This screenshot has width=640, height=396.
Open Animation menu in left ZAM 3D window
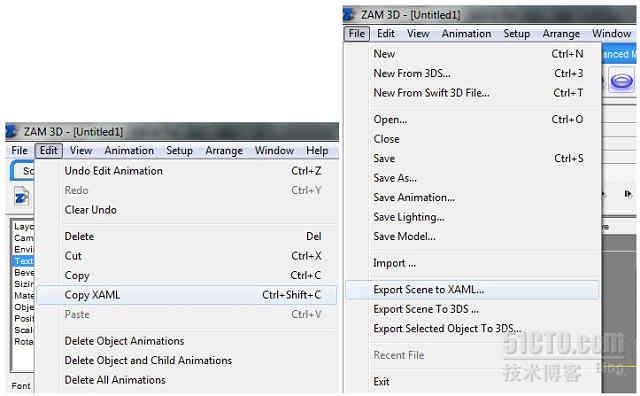[129, 151]
